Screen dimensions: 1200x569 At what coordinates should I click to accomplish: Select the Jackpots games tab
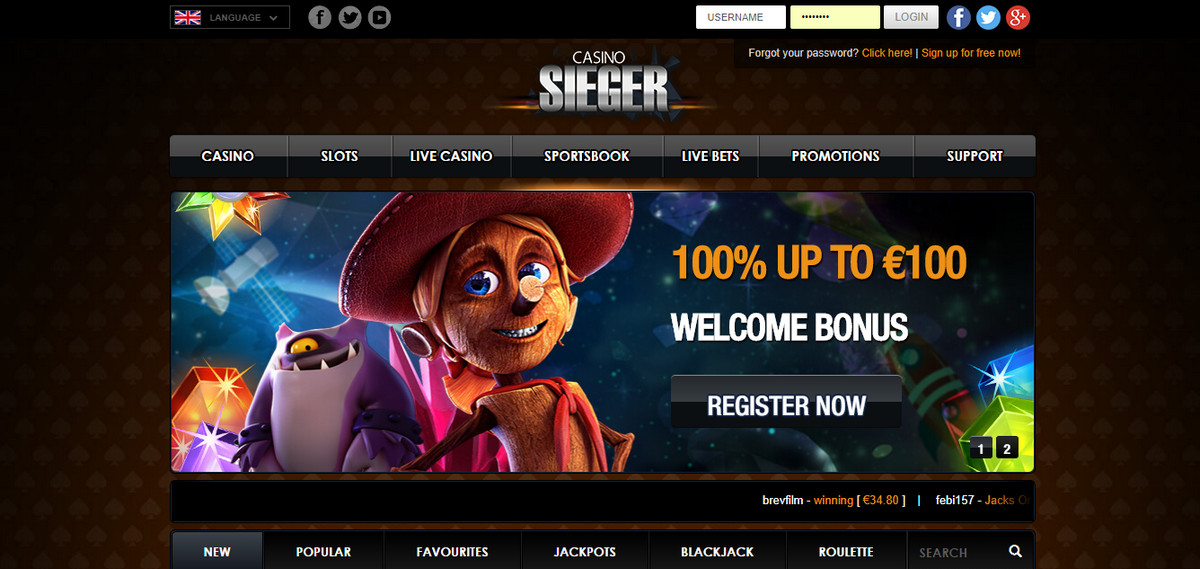coord(585,552)
